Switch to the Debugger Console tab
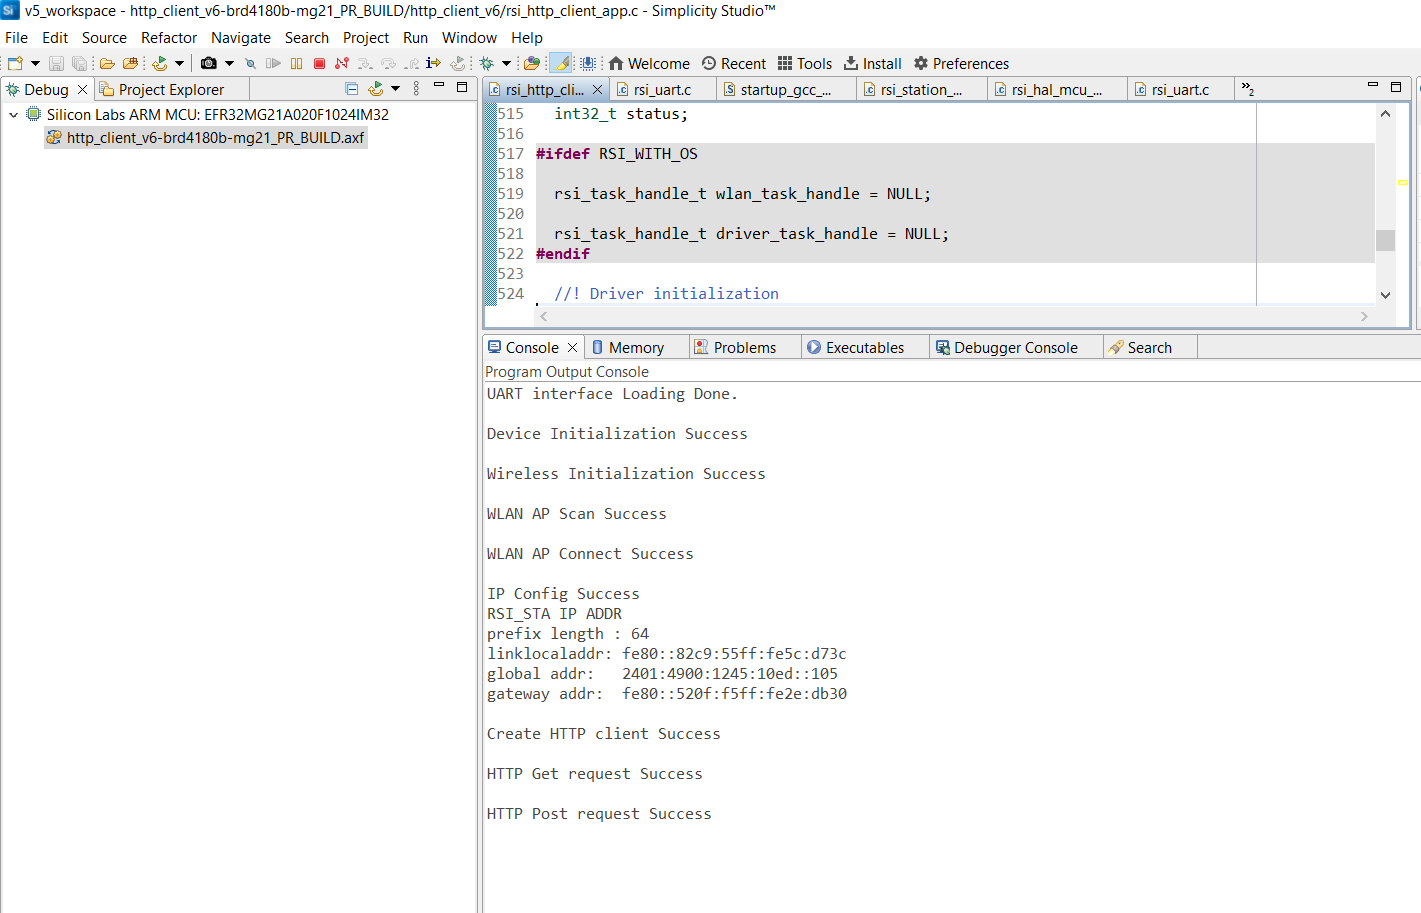Viewport: 1421px width, 913px height. pyautogui.click(x=1007, y=348)
